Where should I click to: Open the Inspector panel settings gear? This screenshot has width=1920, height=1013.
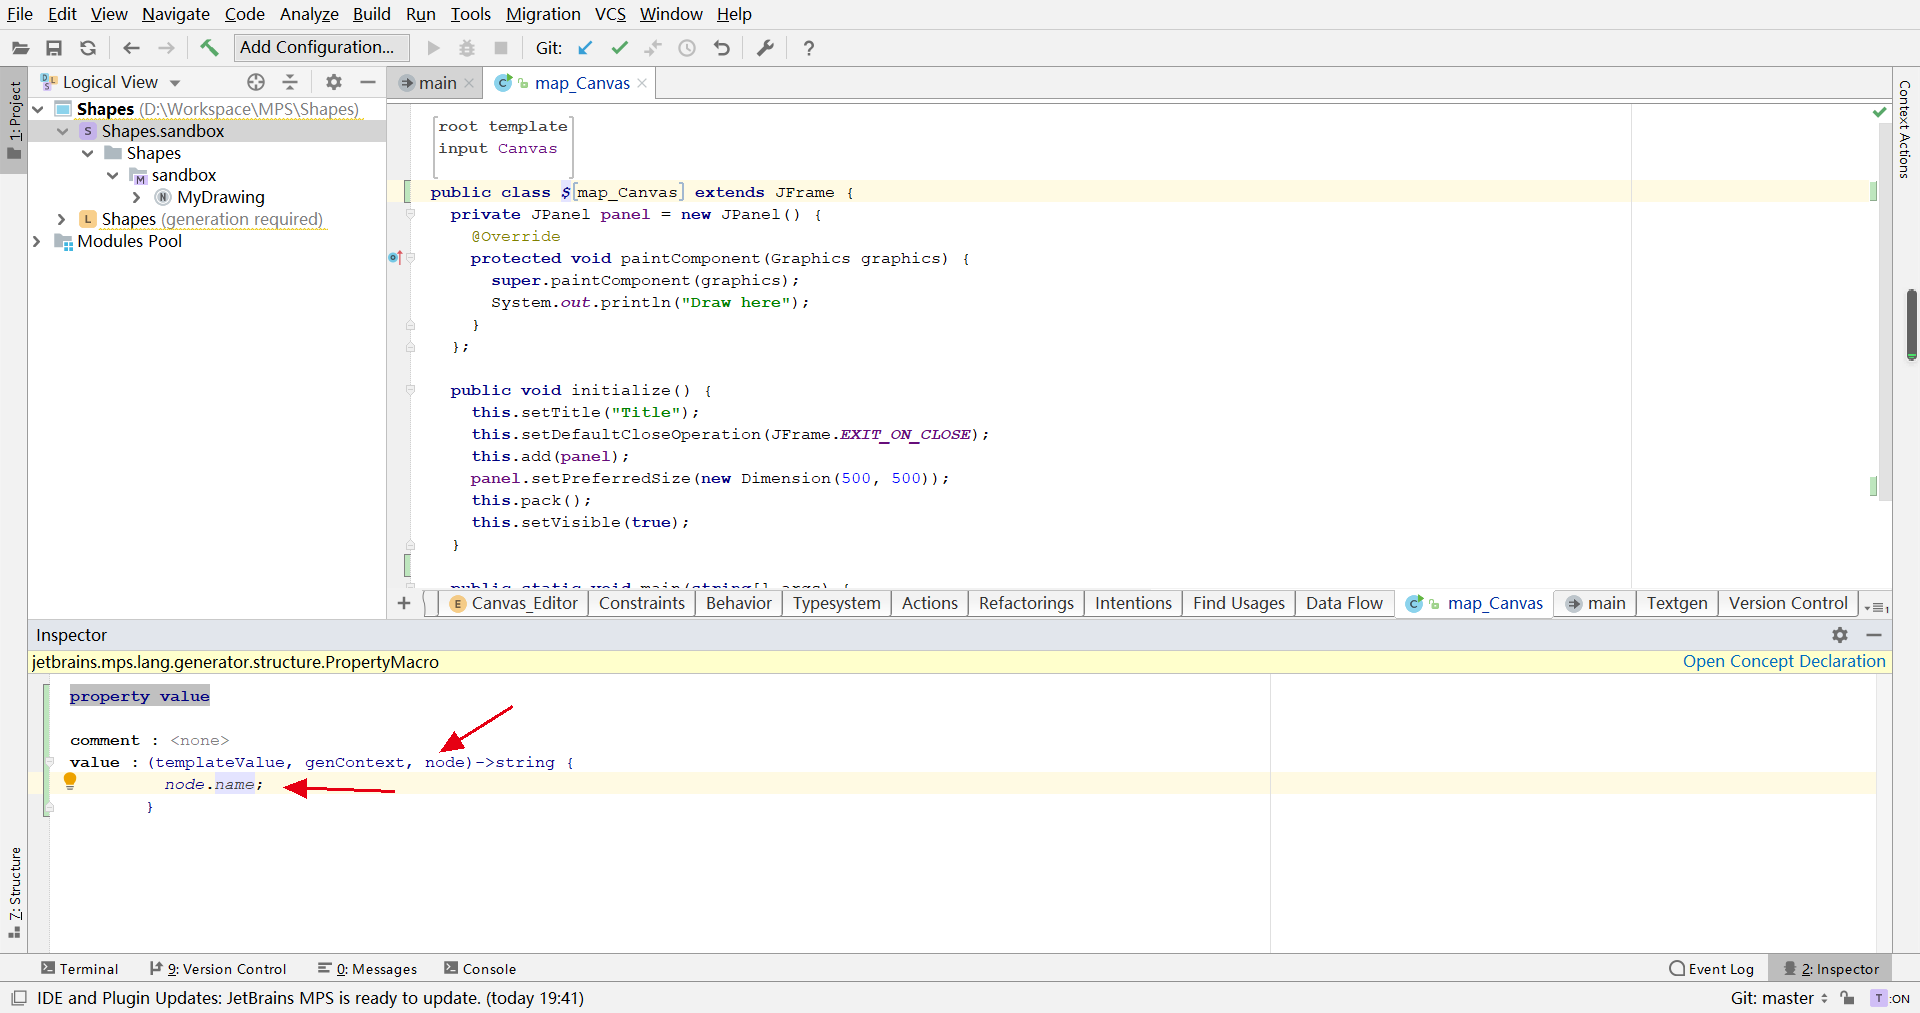coord(1840,635)
